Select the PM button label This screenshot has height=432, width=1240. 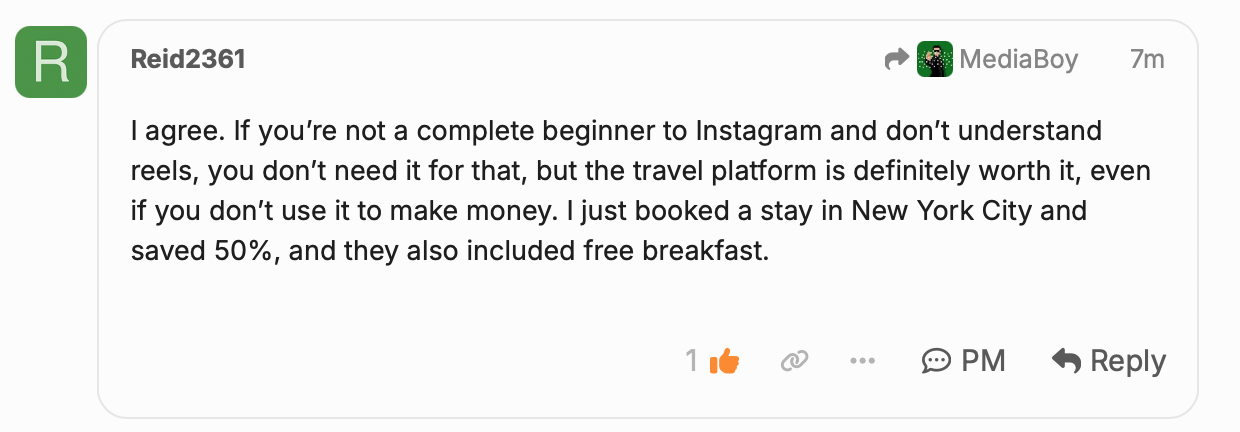[x=983, y=361]
